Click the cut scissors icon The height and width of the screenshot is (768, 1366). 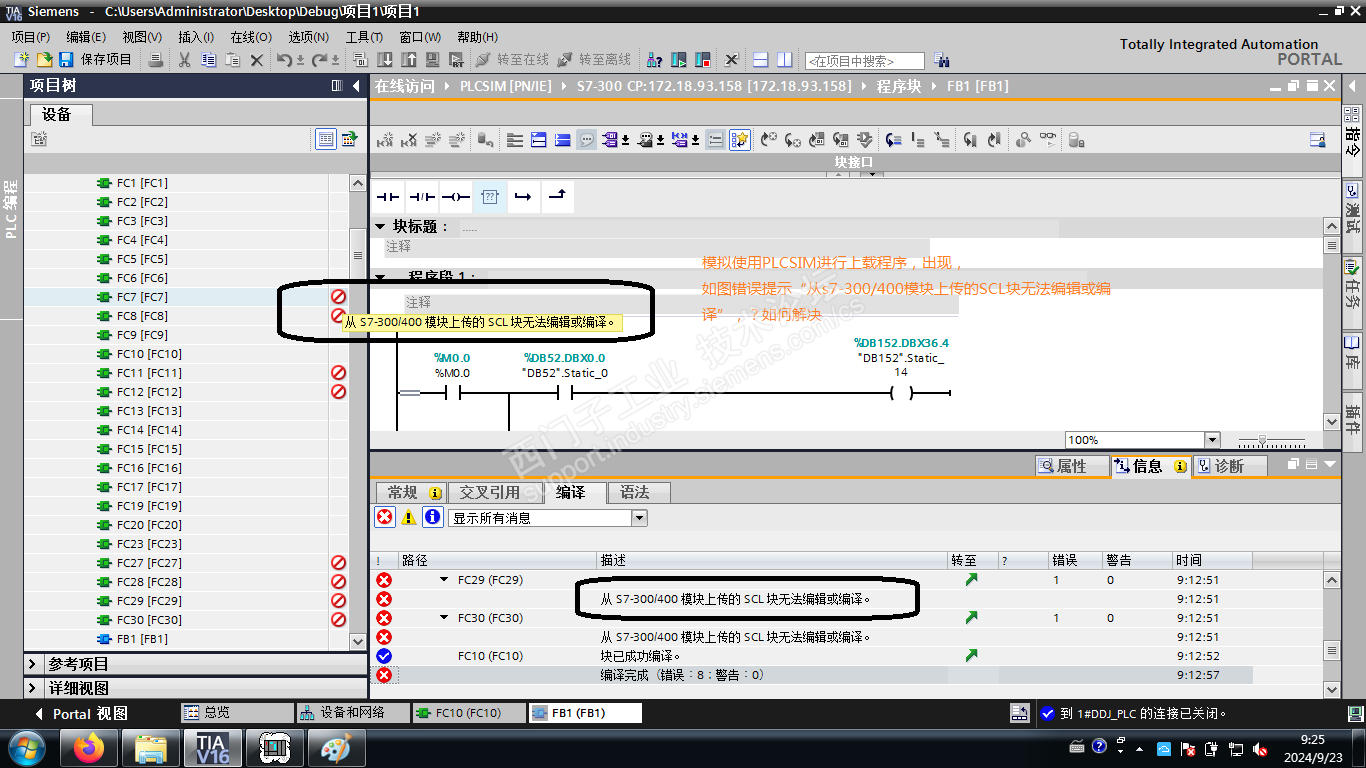(x=184, y=60)
